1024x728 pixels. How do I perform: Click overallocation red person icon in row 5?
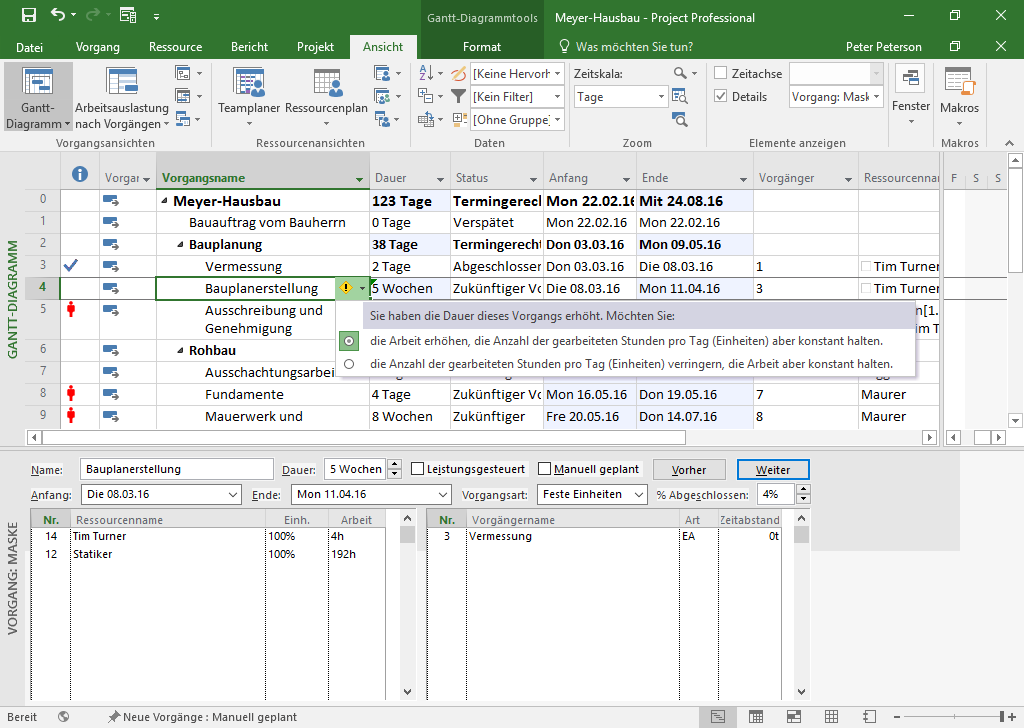[71, 309]
